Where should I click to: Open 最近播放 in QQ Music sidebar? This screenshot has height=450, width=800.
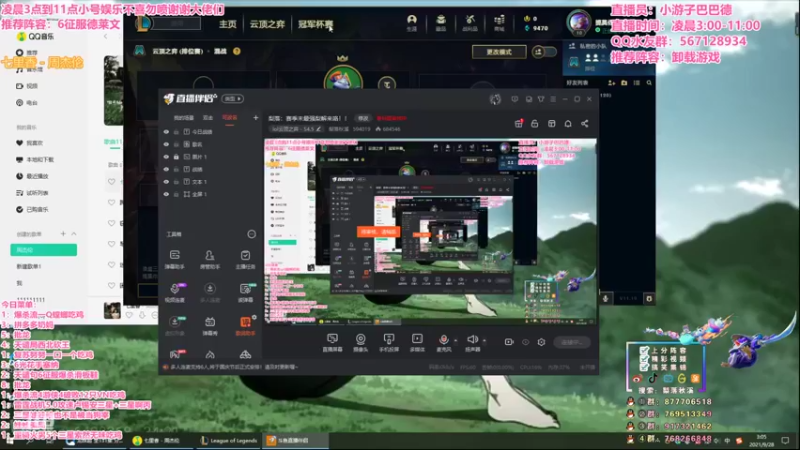click(x=32, y=176)
